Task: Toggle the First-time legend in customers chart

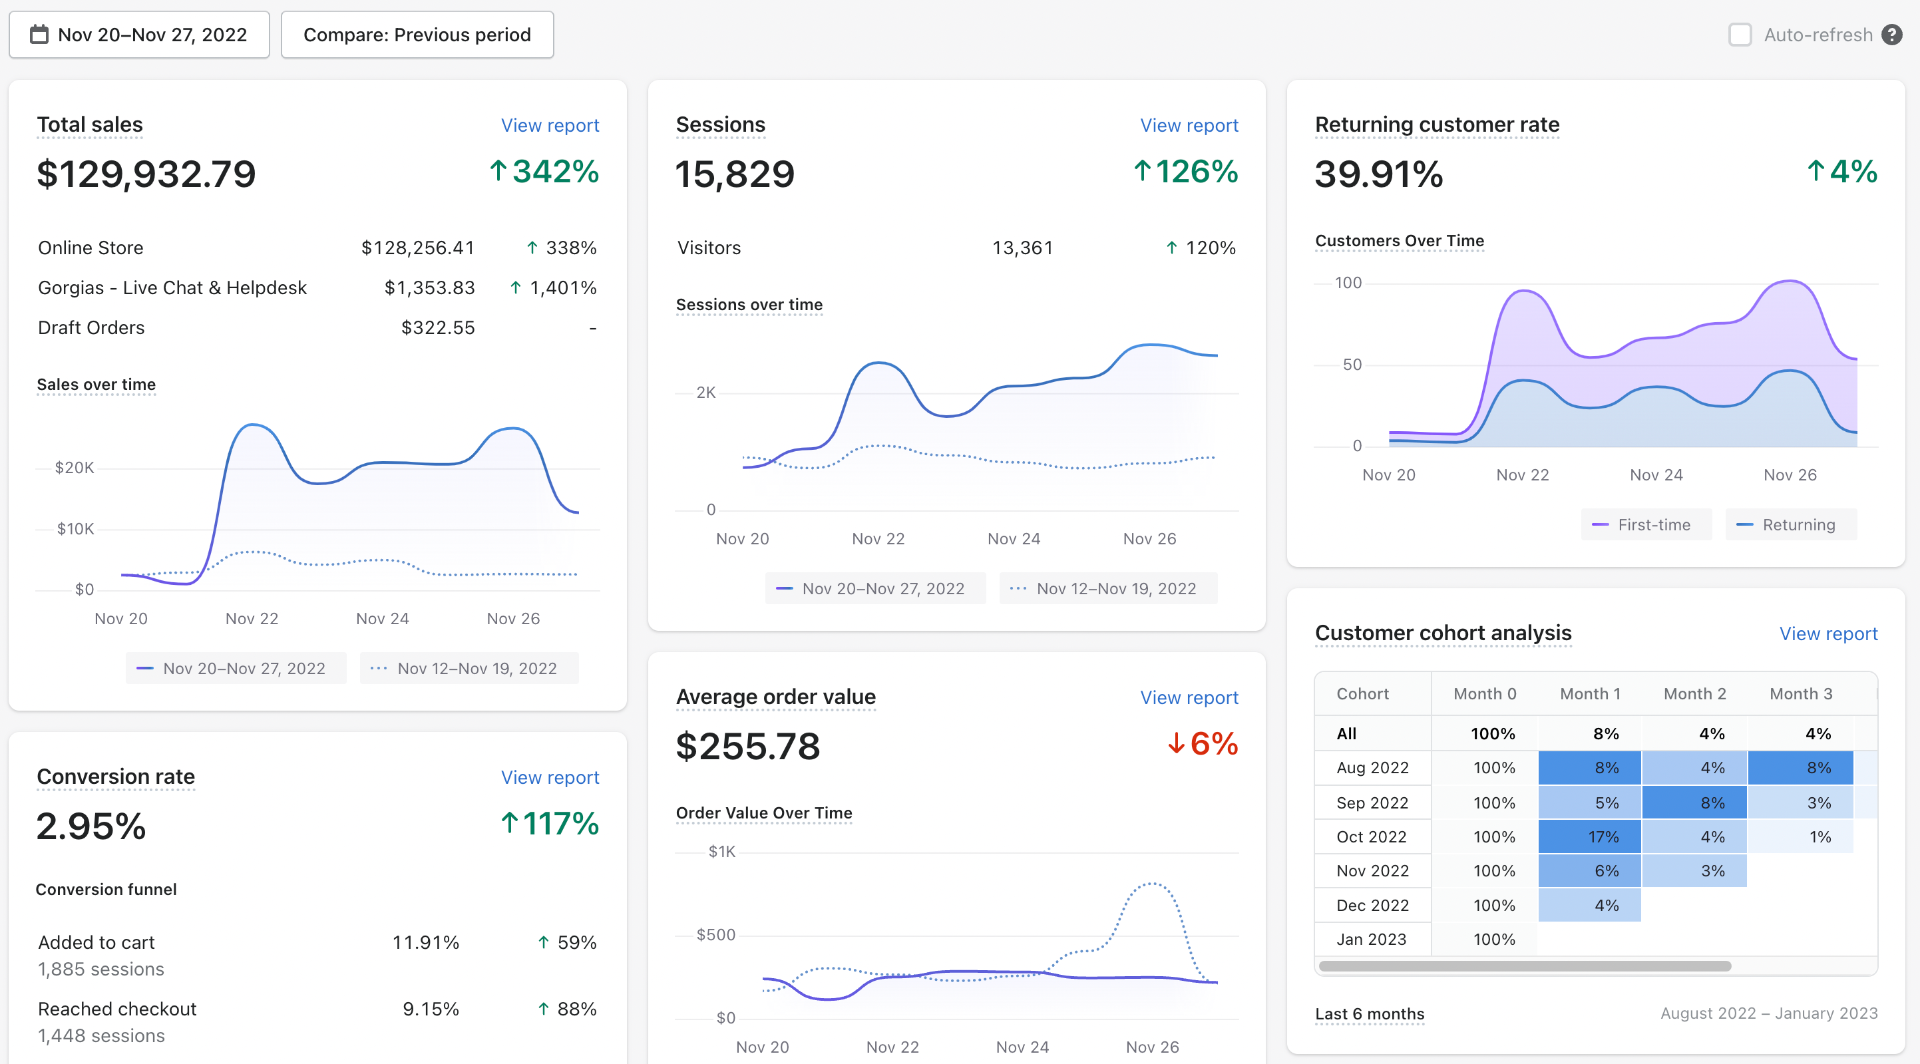Action: point(1646,525)
